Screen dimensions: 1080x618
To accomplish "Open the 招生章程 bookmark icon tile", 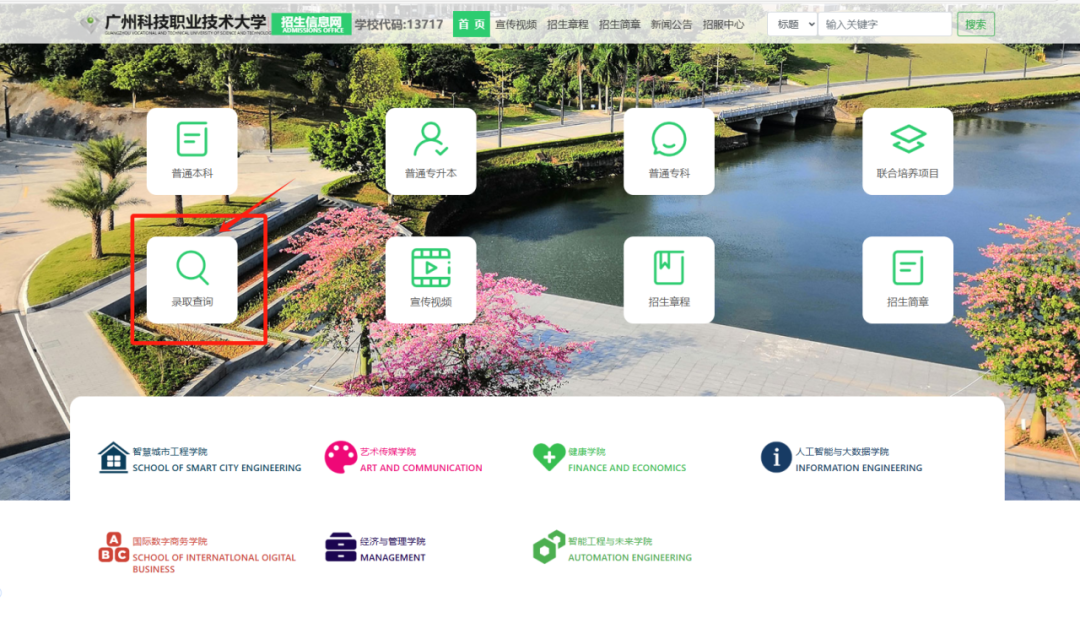I will coord(669,279).
